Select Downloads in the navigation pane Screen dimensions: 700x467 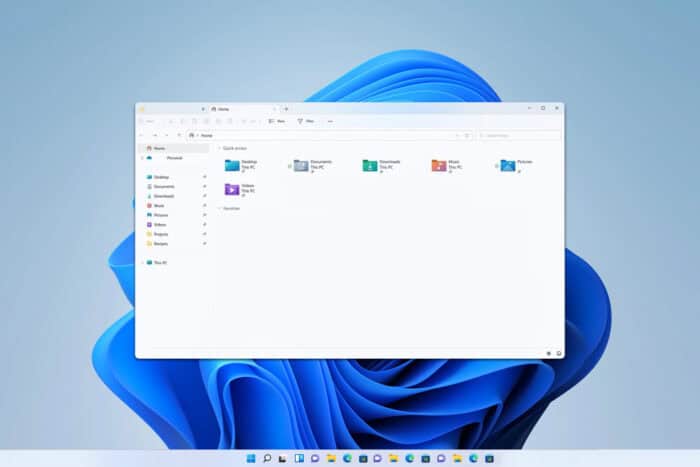click(x=174, y=196)
